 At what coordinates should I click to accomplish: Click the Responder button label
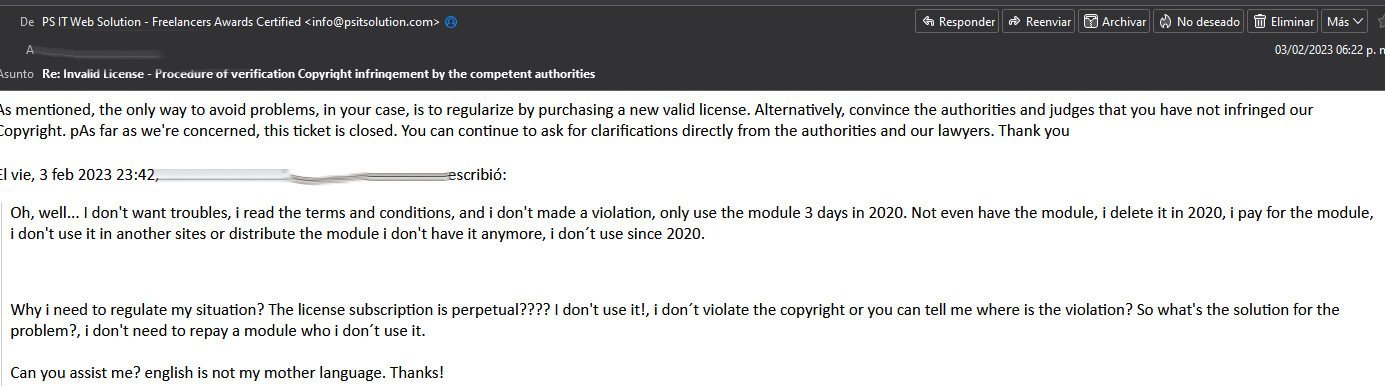(x=966, y=21)
